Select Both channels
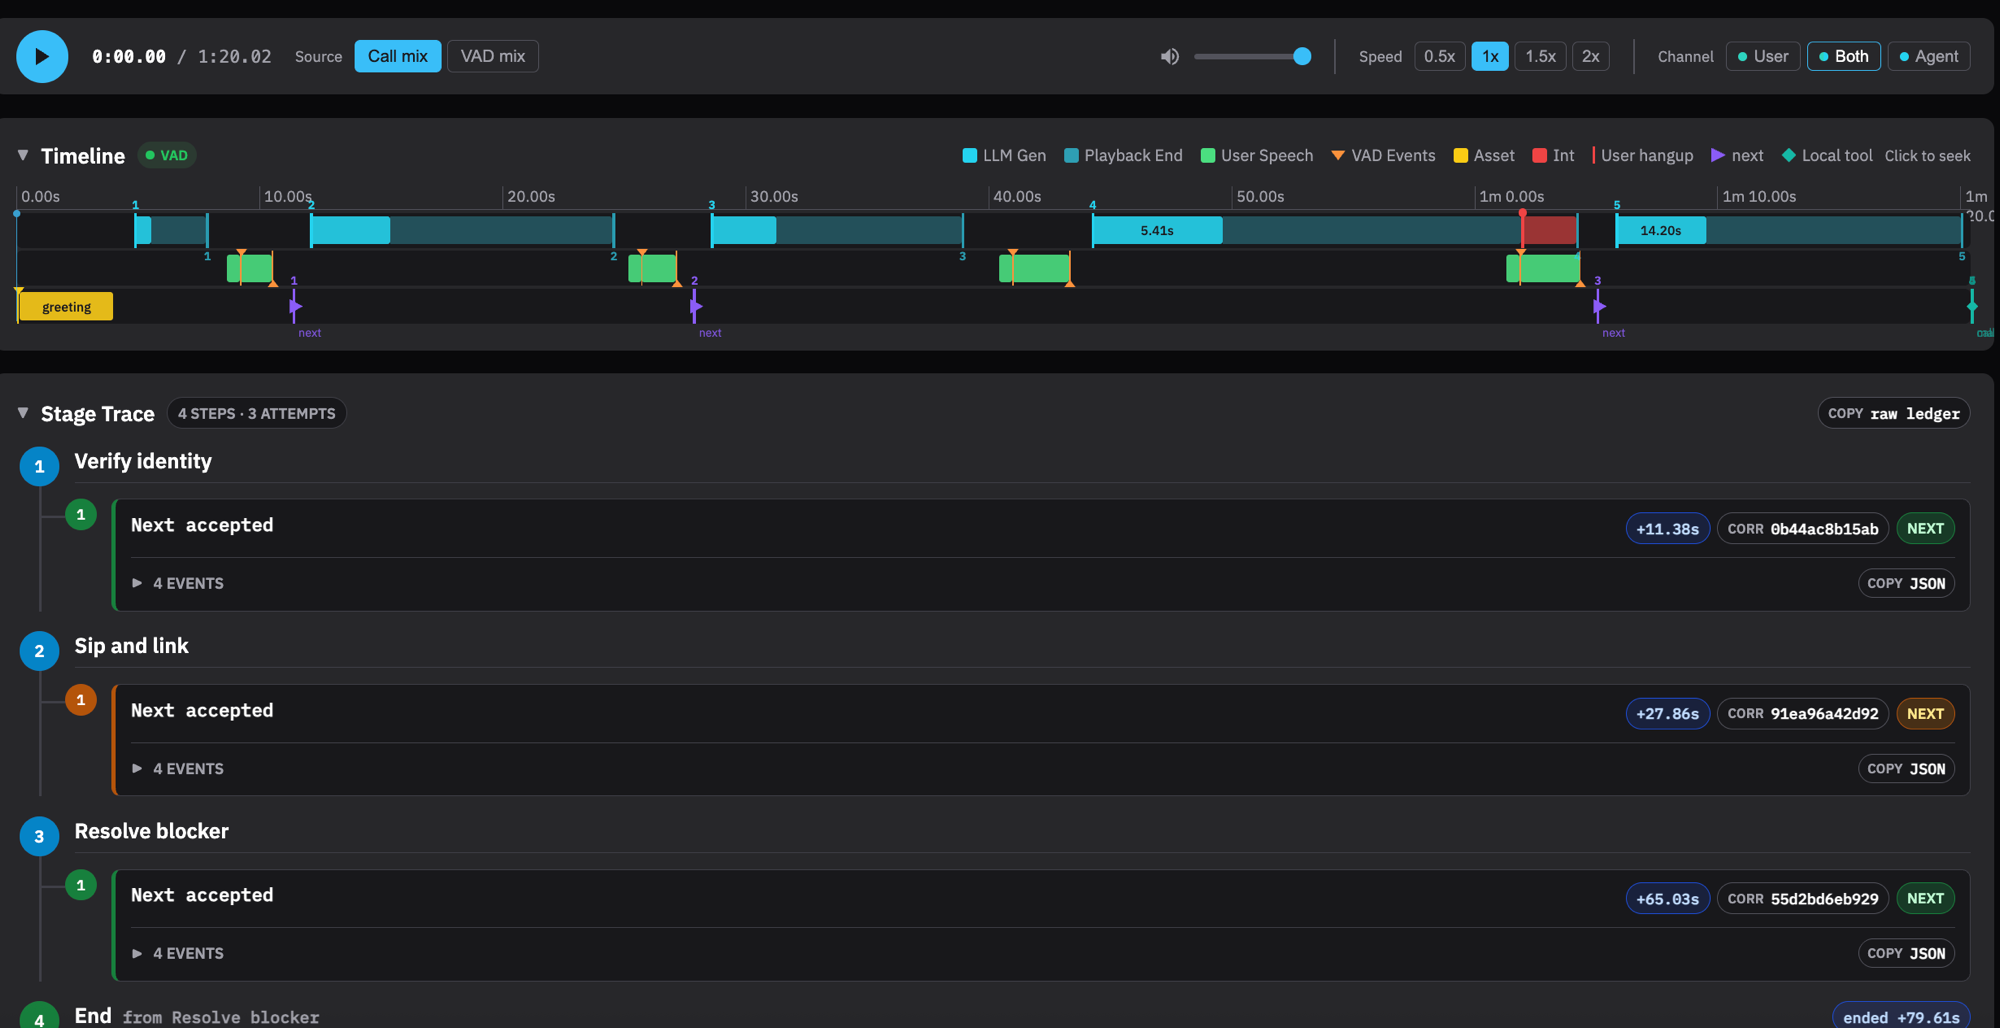Image resolution: width=2000 pixels, height=1028 pixels. [1844, 56]
